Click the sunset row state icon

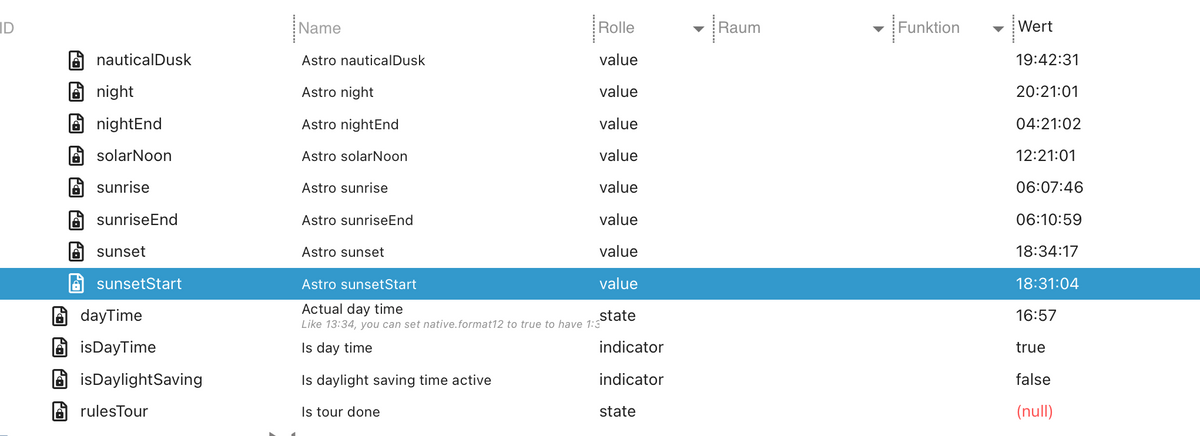(75, 252)
